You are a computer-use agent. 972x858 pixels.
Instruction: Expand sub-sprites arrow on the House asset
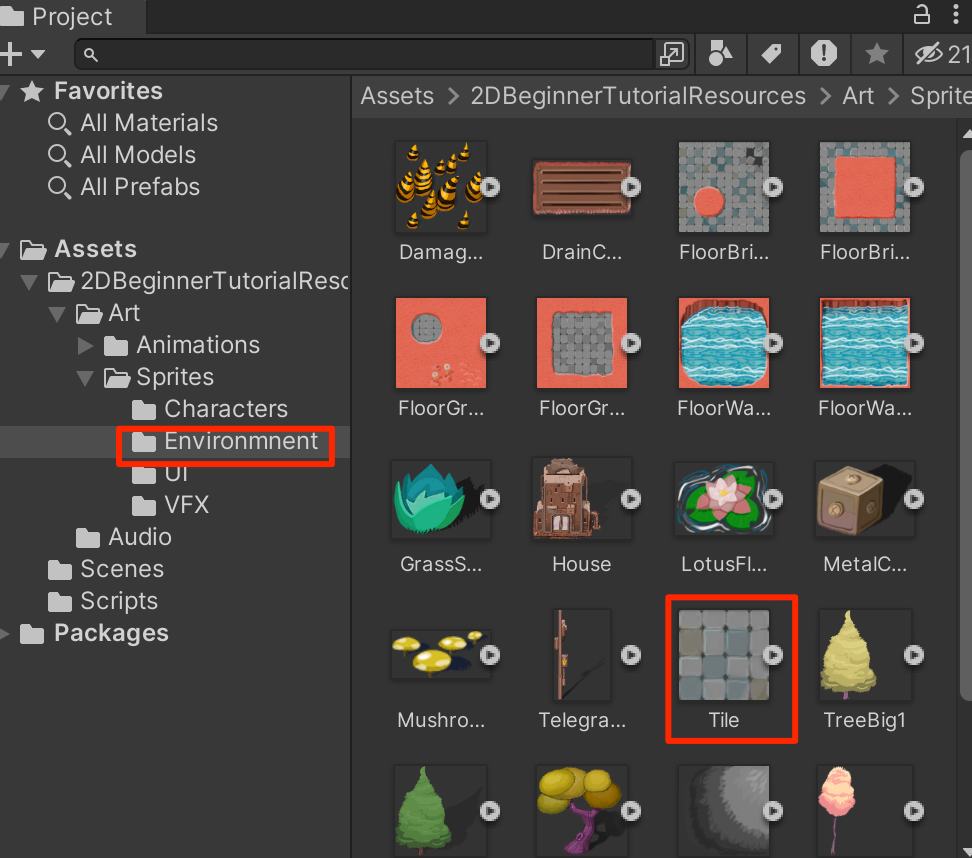[x=631, y=499]
